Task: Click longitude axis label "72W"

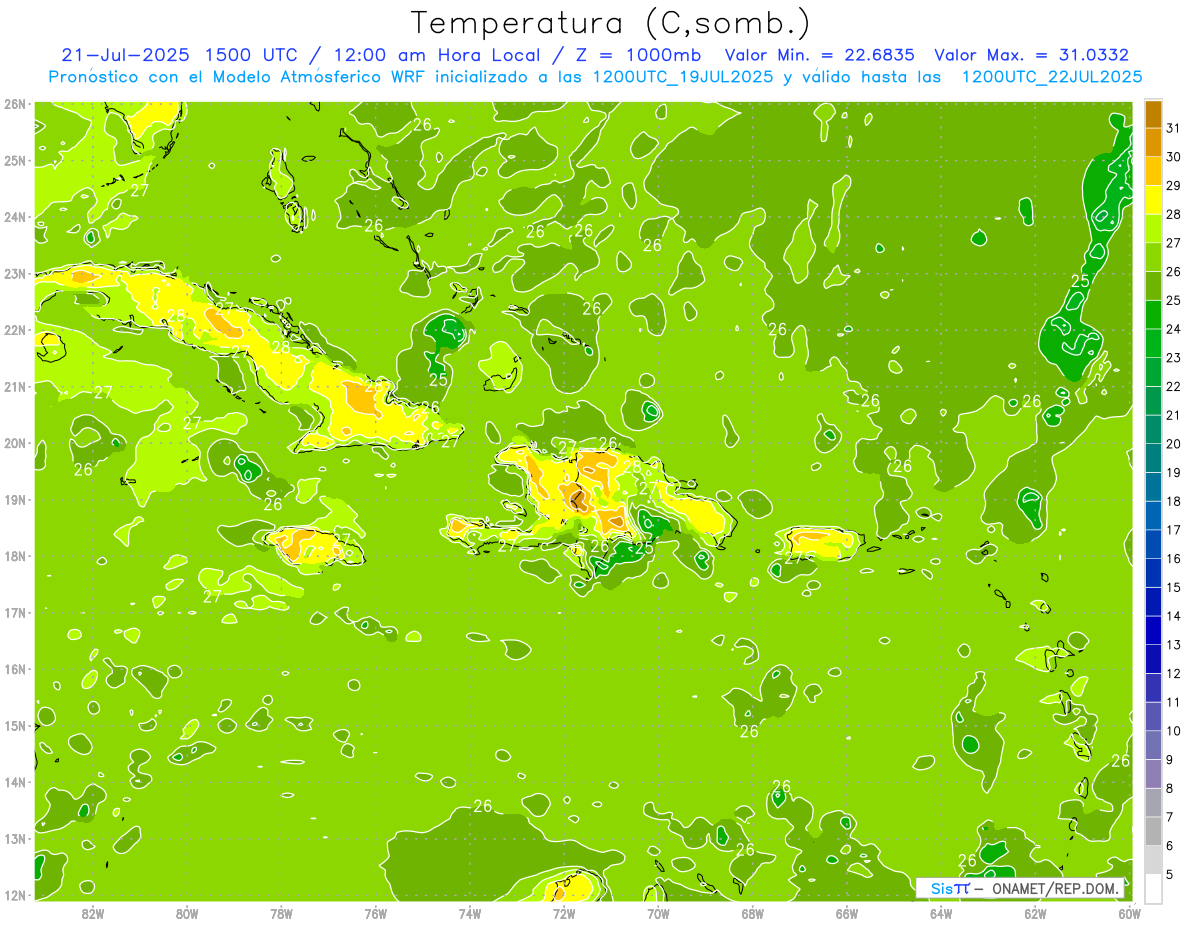Action: tap(563, 912)
